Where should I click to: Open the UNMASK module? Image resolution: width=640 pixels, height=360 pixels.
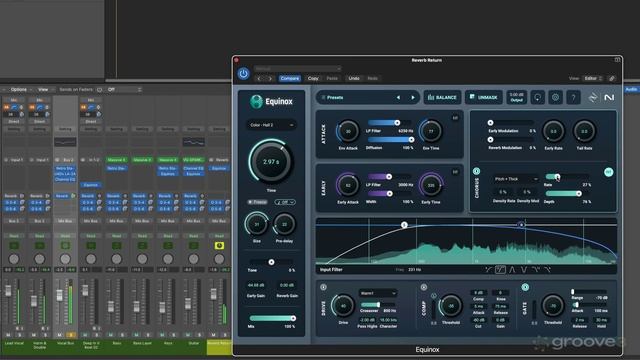point(484,98)
